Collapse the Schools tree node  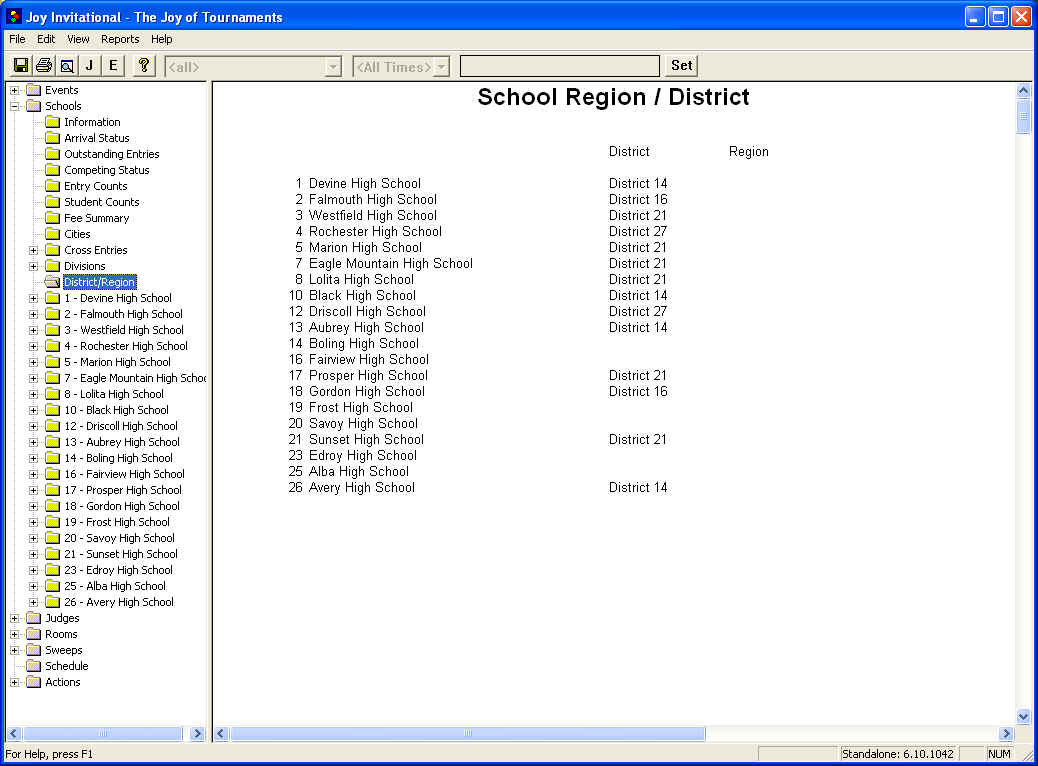[x=15, y=106]
